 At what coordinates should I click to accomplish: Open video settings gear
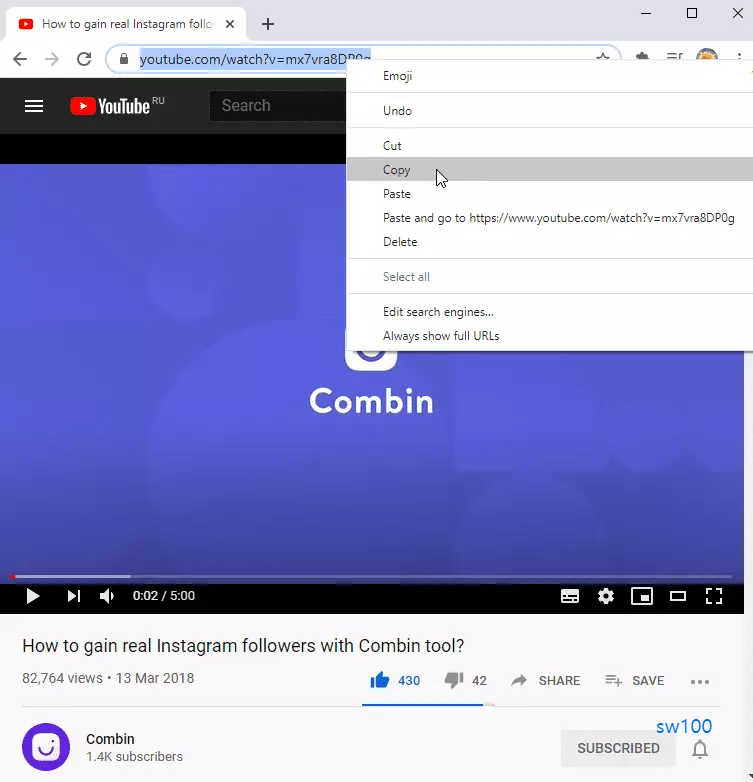point(606,596)
